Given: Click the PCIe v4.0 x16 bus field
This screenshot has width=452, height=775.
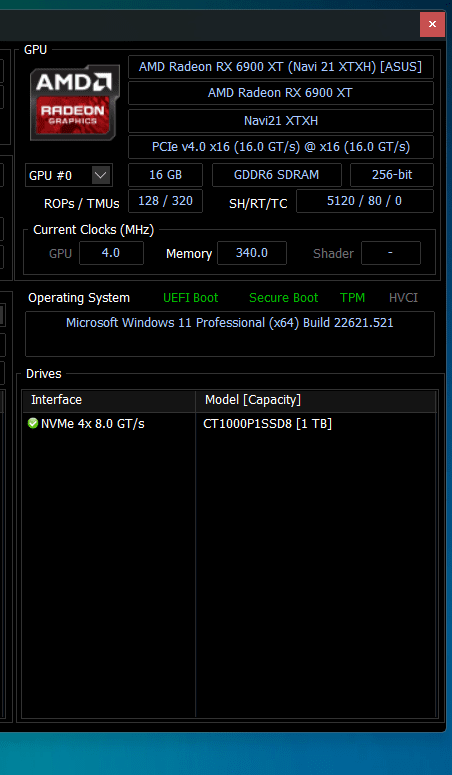Looking at the screenshot, I should click(280, 147).
